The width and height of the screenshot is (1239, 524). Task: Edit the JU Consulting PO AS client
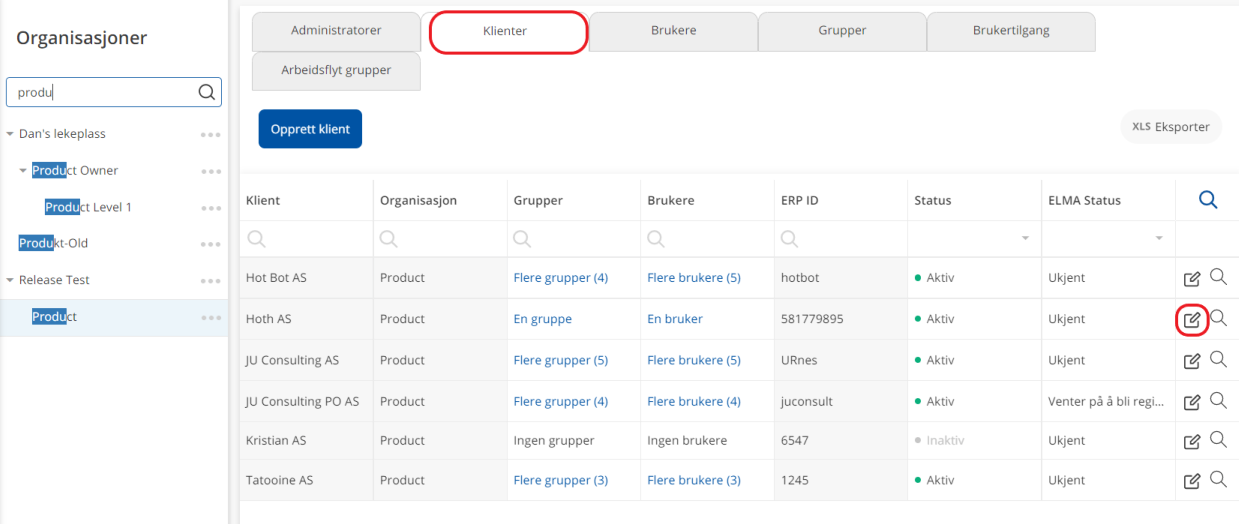point(1191,402)
